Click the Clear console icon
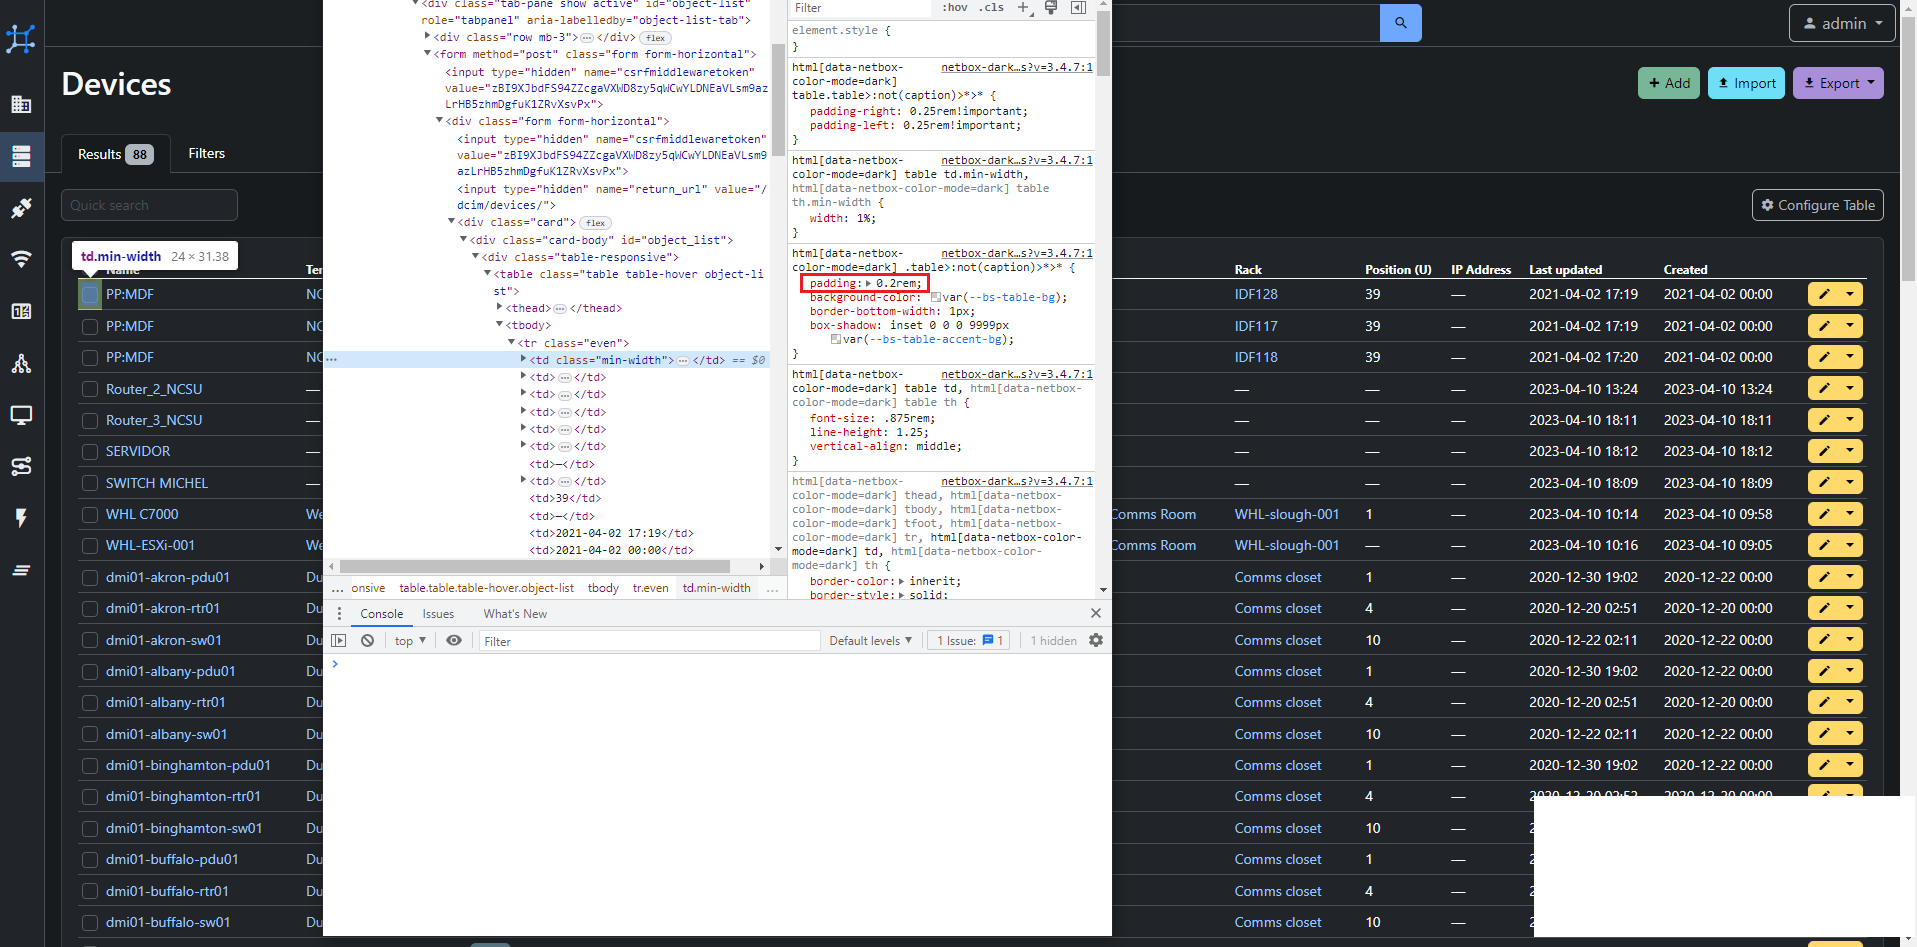Viewport: 1917px width, 947px height. (x=367, y=640)
